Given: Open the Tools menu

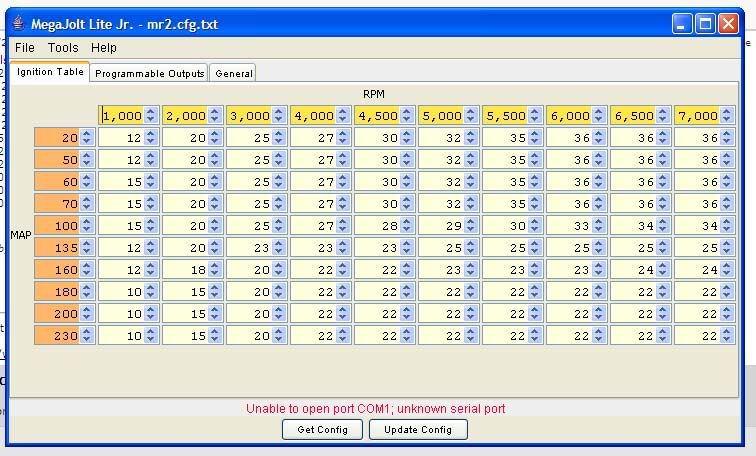Looking at the screenshot, I should [63, 47].
